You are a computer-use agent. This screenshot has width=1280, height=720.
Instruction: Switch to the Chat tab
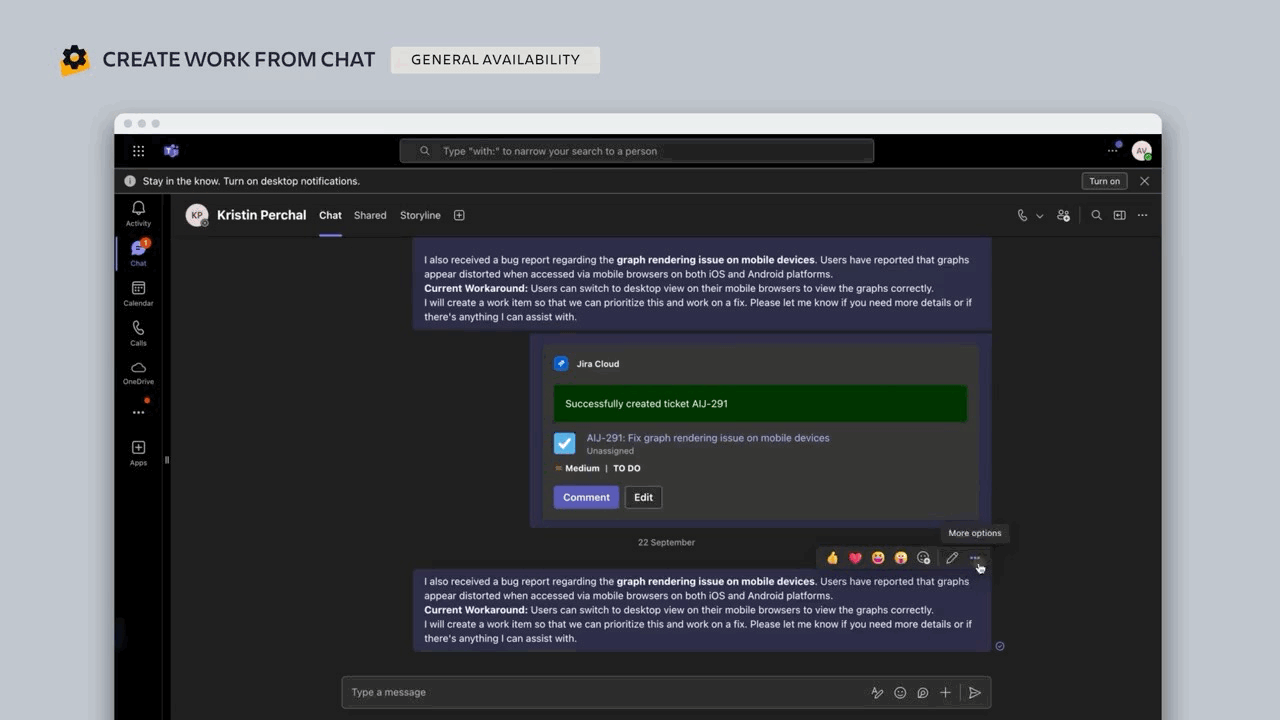[330, 215]
